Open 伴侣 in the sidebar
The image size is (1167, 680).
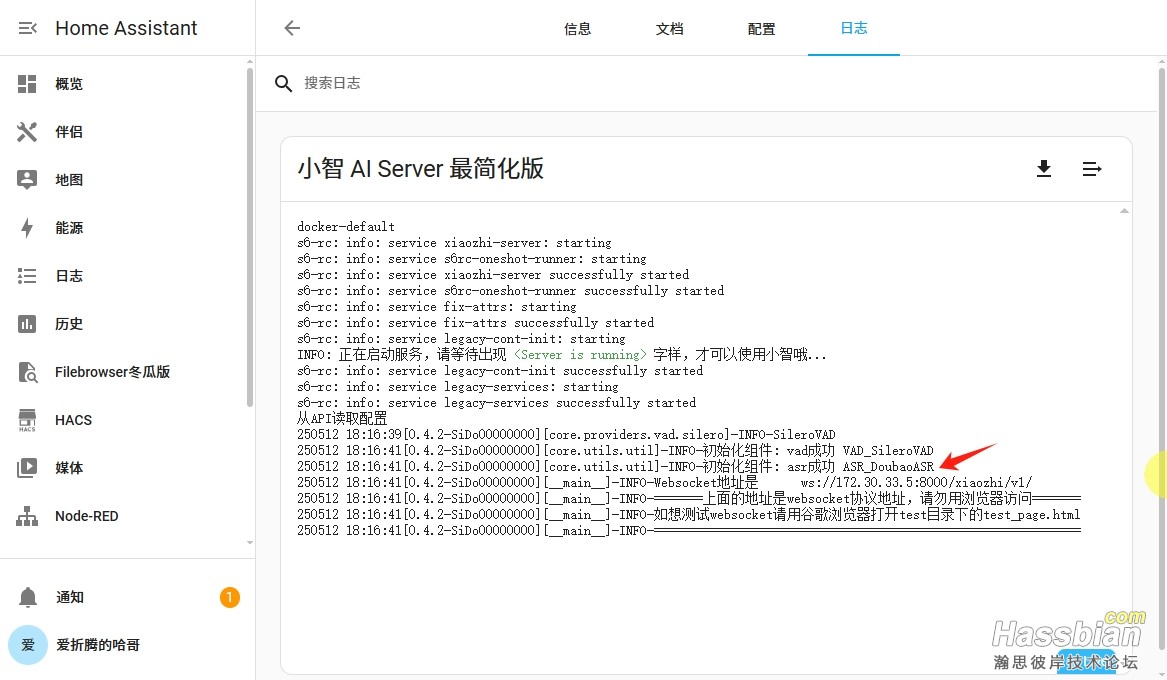pyautogui.click(x=124, y=132)
